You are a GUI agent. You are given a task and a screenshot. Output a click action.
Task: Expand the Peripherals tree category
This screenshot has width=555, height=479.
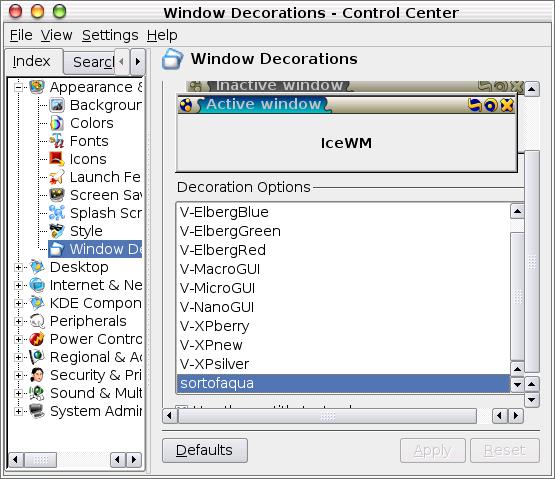(x=18, y=321)
